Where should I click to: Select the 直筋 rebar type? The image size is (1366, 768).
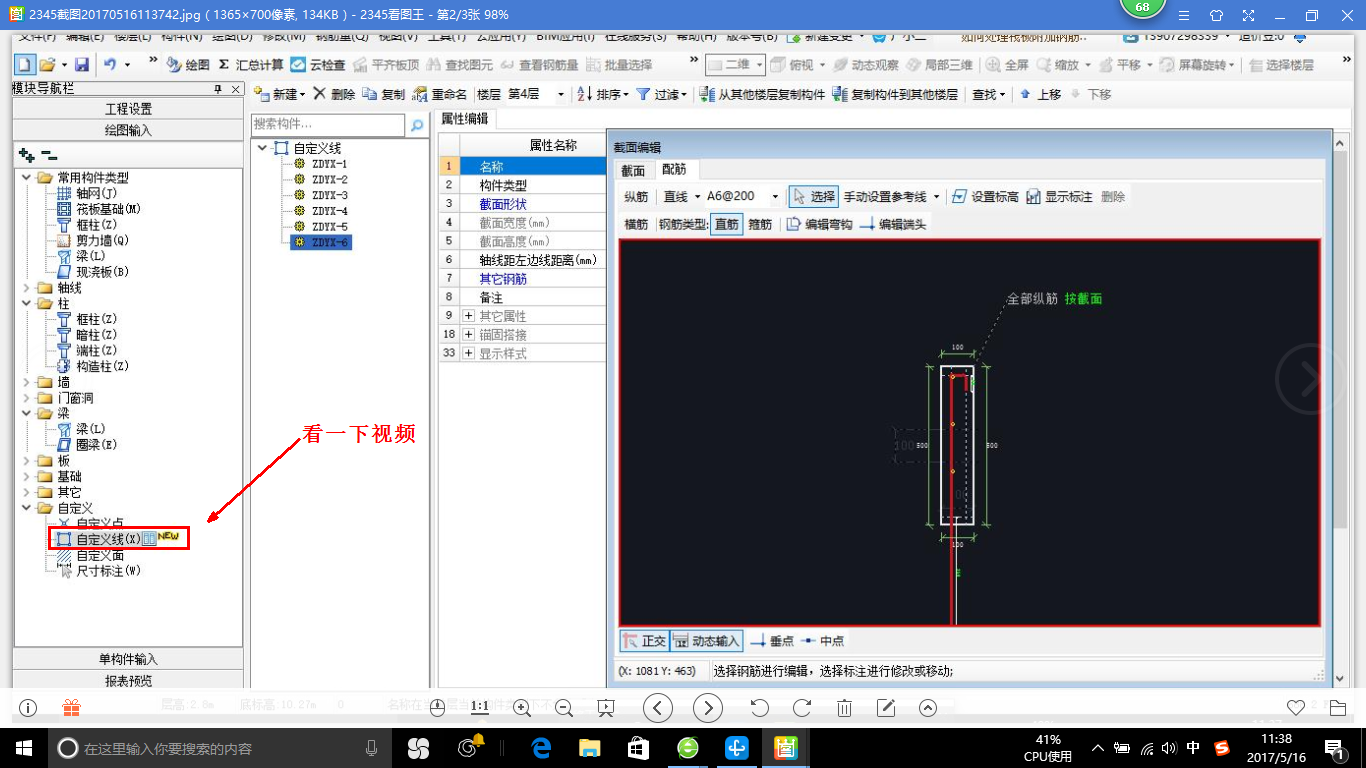pyautogui.click(x=726, y=224)
